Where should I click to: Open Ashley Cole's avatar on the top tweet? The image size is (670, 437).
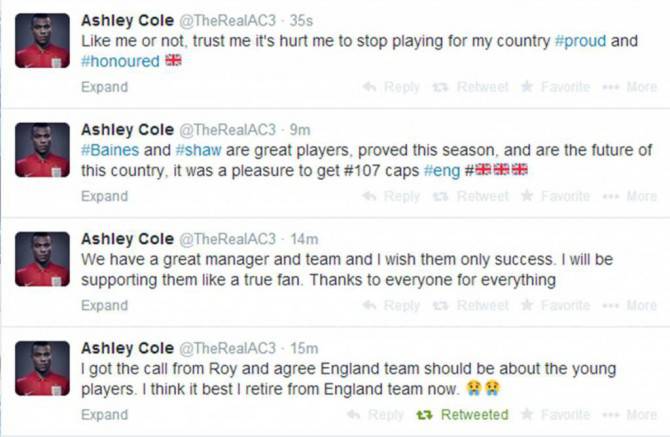(x=42, y=41)
